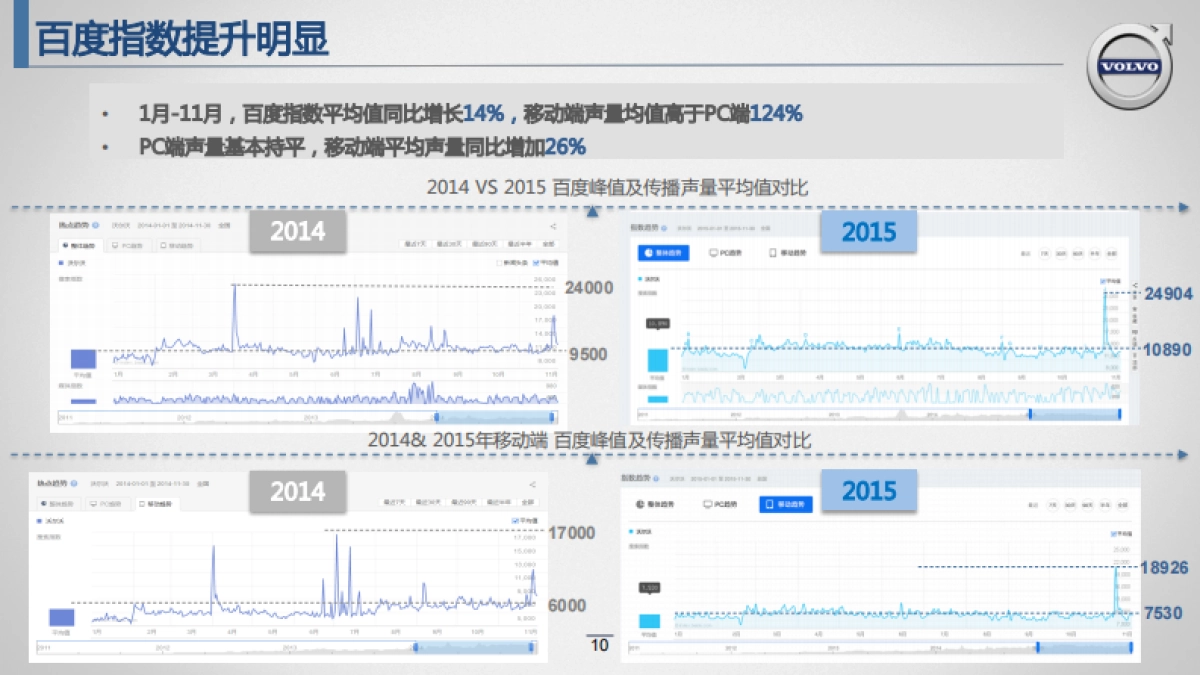Click the info icon beside 热点趋势 title

tap(97, 225)
